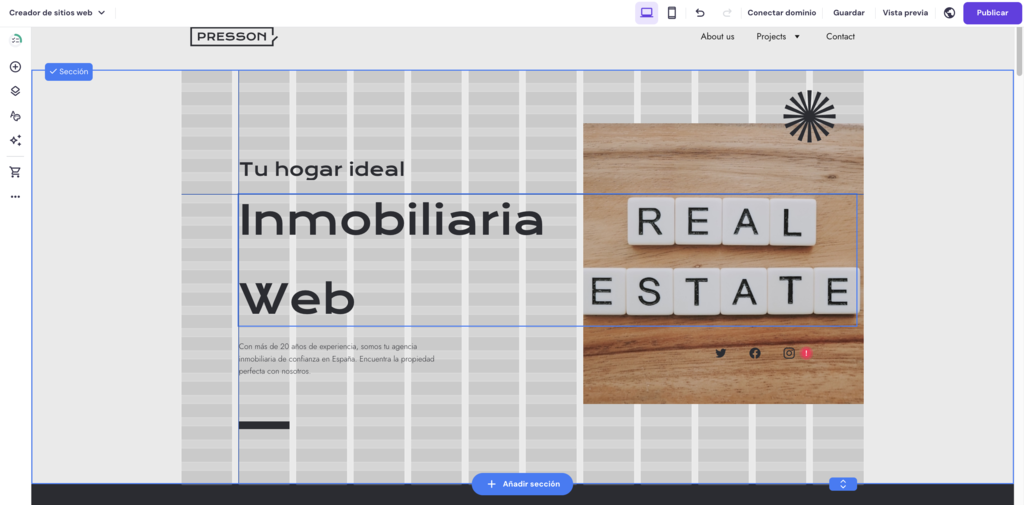Click the Instagram social icon
Image resolution: width=1024 pixels, height=505 pixels.
click(789, 353)
